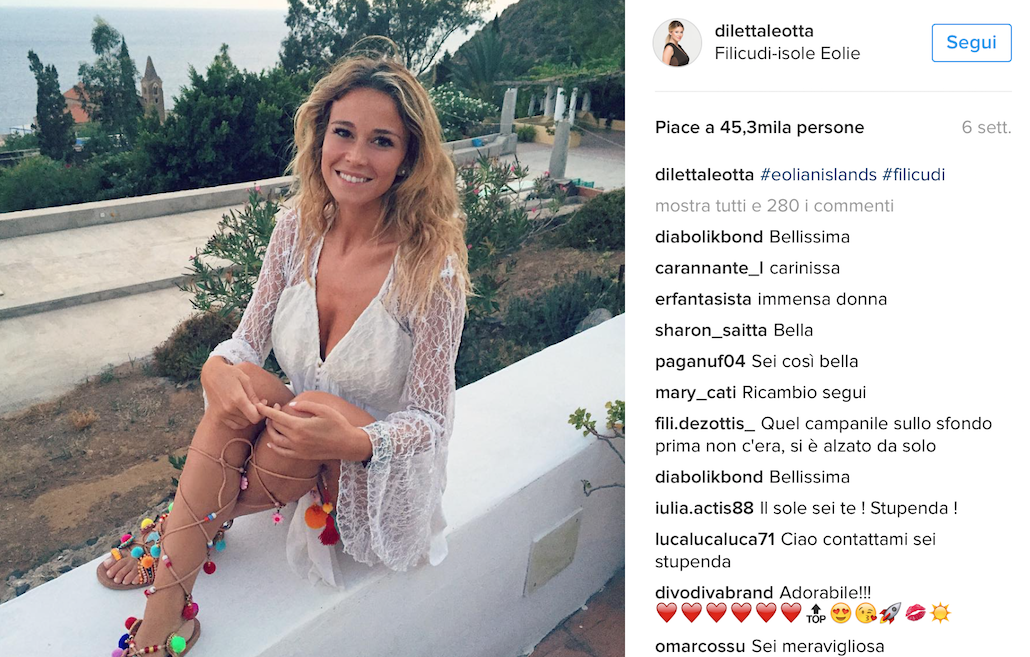Screen dimensions: 1030x657
Task: Open erfantasista commenter profile
Action: (703, 299)
